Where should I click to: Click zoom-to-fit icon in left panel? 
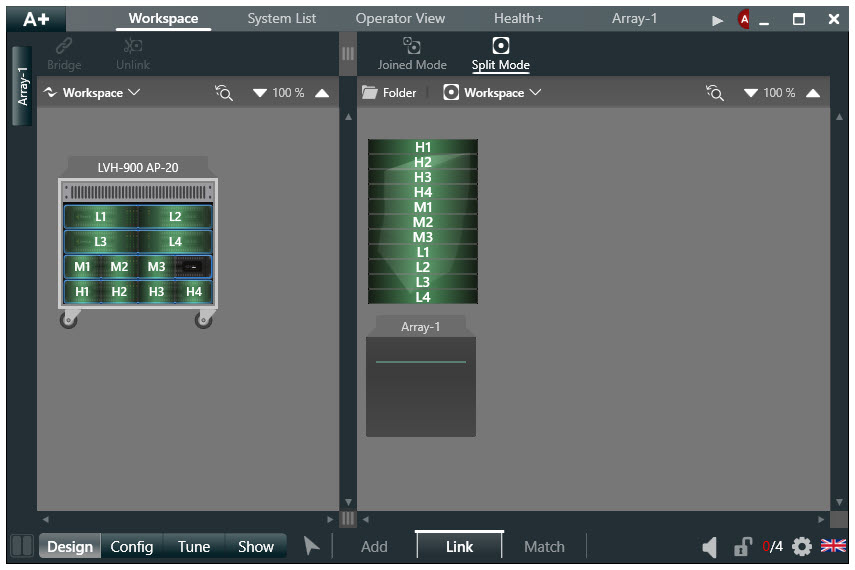pos(224,93)
